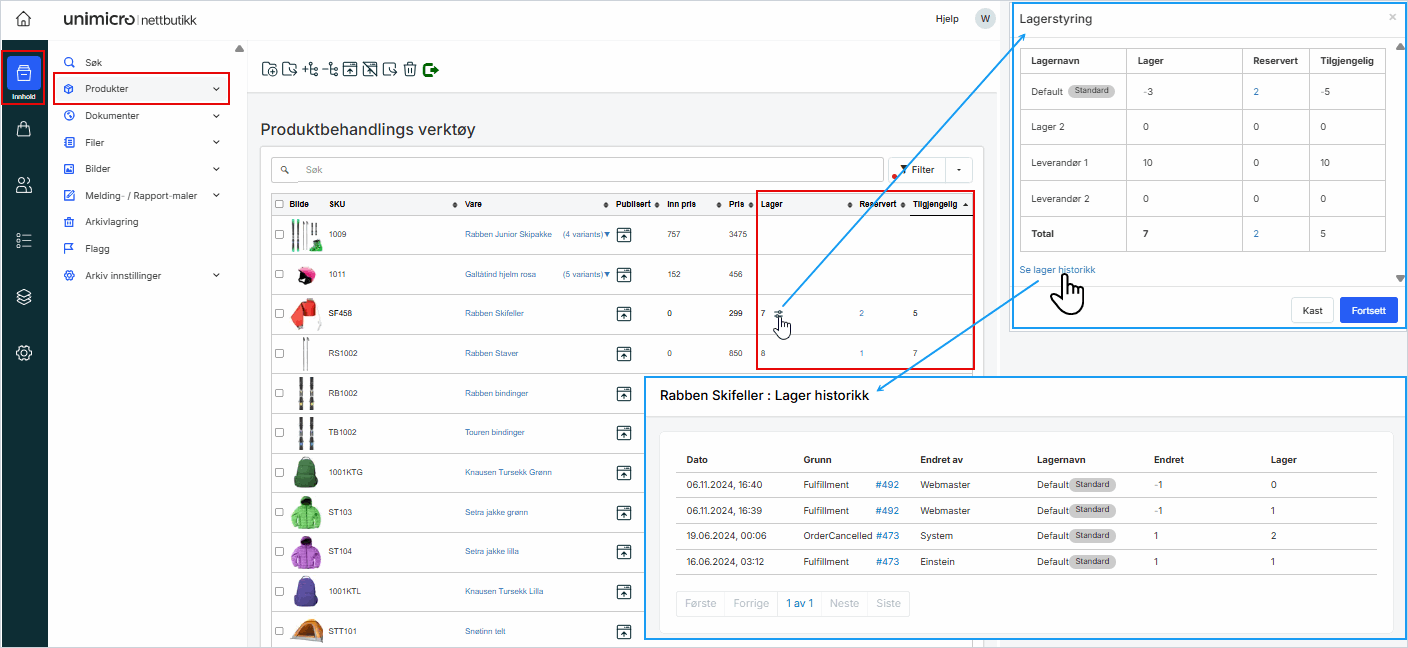This screenshot has height=648, width=1408.
Task: Toggle the select-all checkbox in table header
Action: point(279,204)
